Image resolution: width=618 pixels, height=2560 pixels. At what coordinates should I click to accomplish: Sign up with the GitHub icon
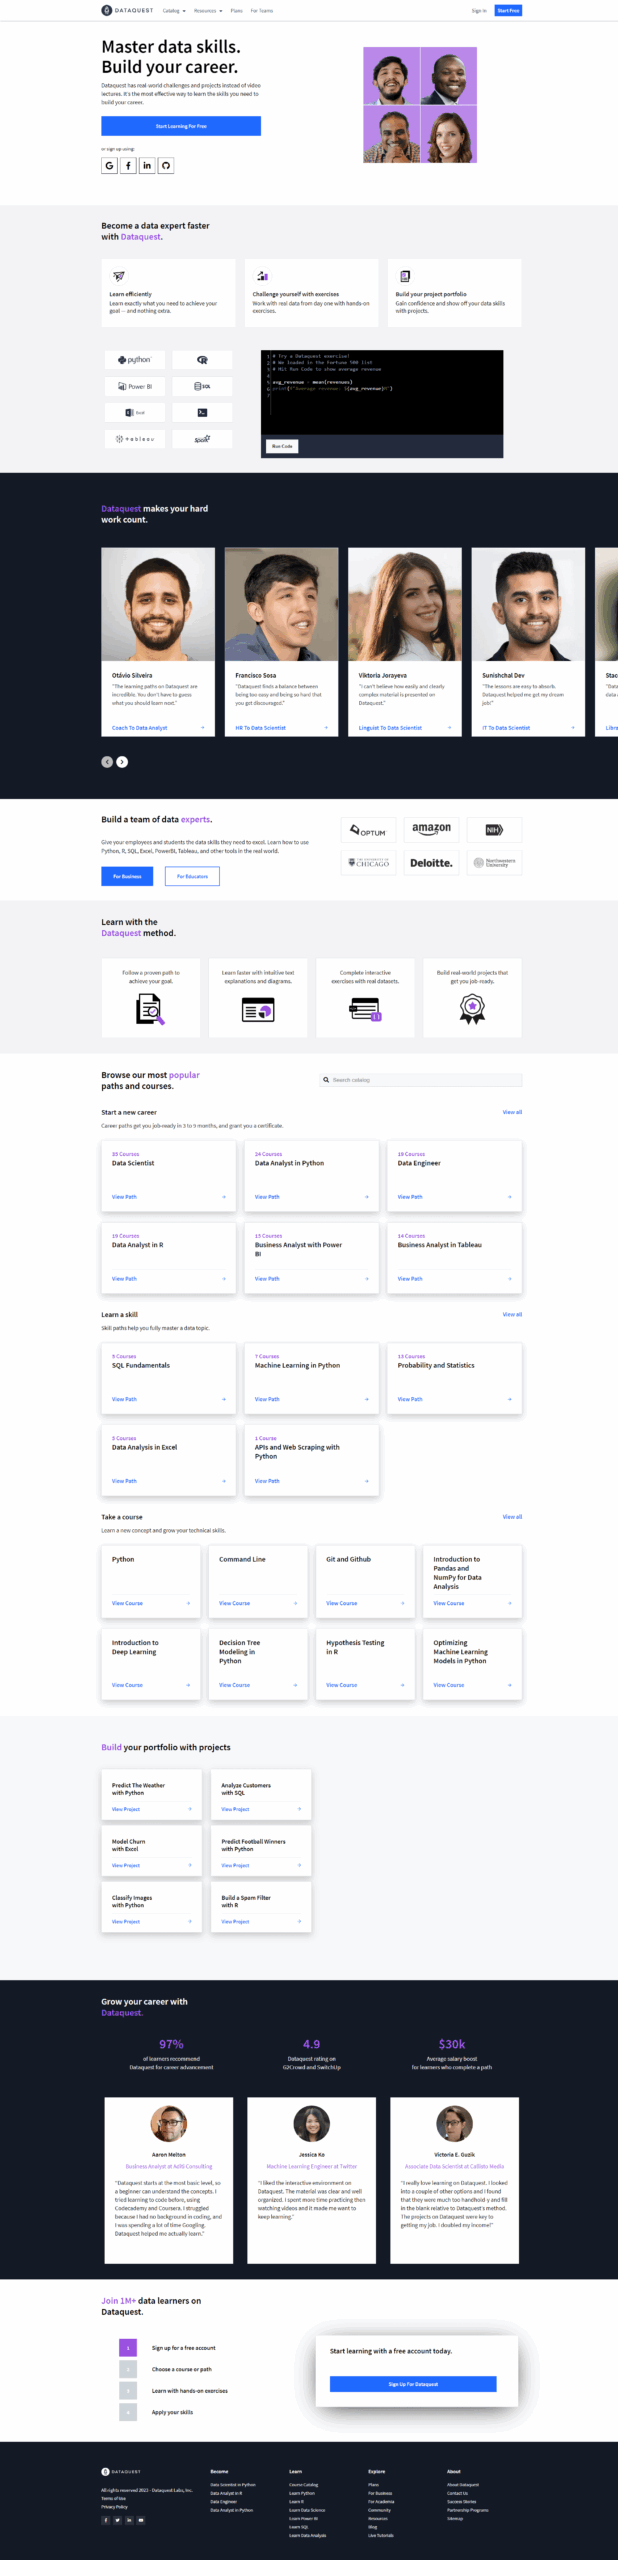click(x=166, y=166)
